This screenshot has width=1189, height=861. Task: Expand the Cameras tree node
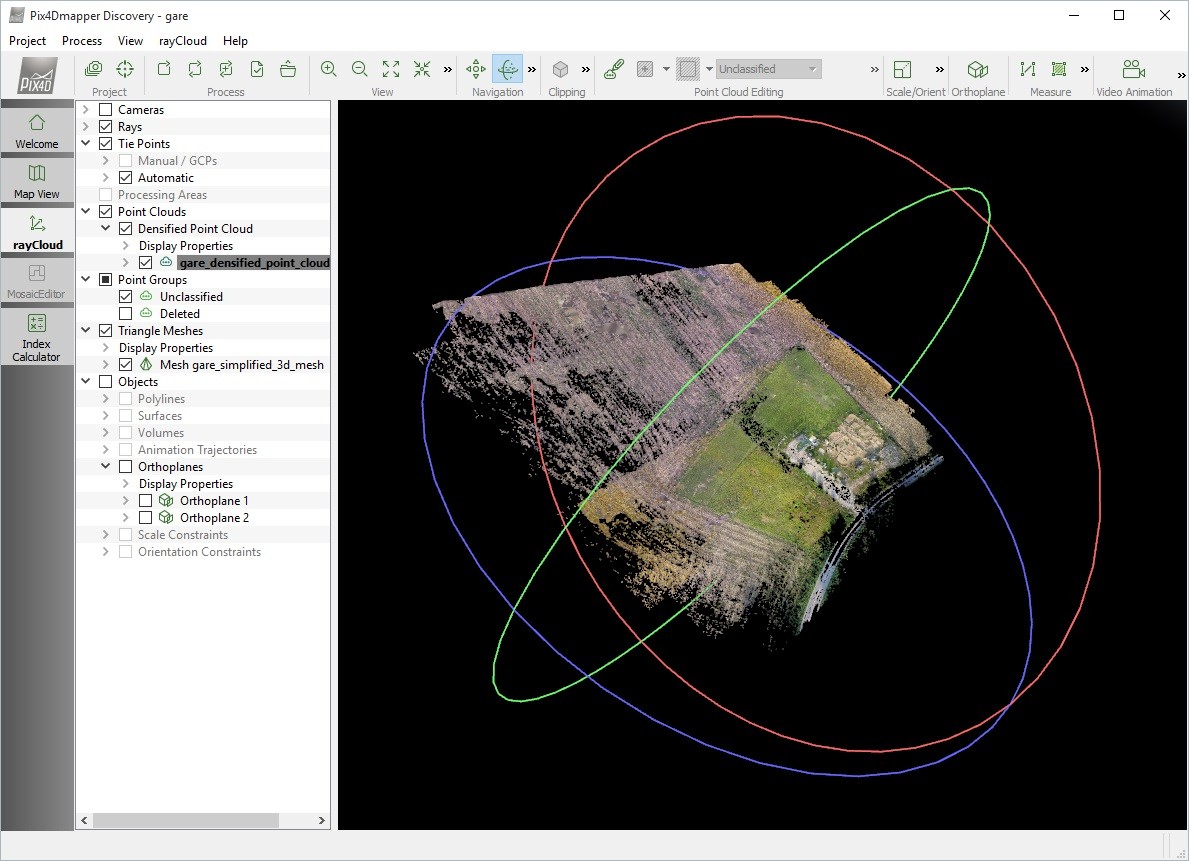click(x=85, y=110)
